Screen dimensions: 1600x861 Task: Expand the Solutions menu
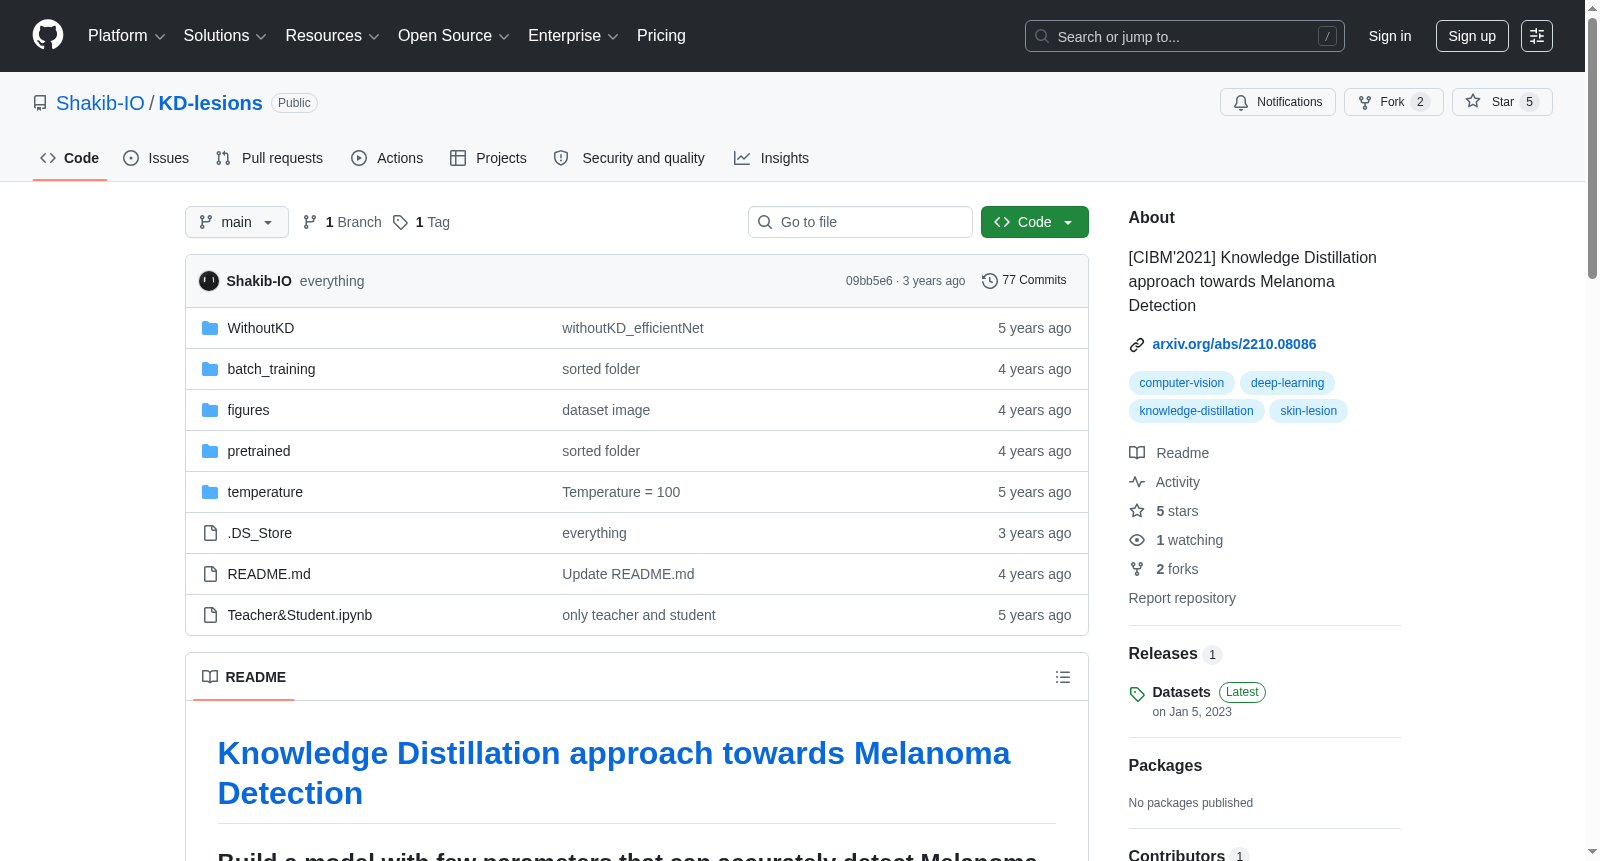pyautogui.click(x=225, y=36)
